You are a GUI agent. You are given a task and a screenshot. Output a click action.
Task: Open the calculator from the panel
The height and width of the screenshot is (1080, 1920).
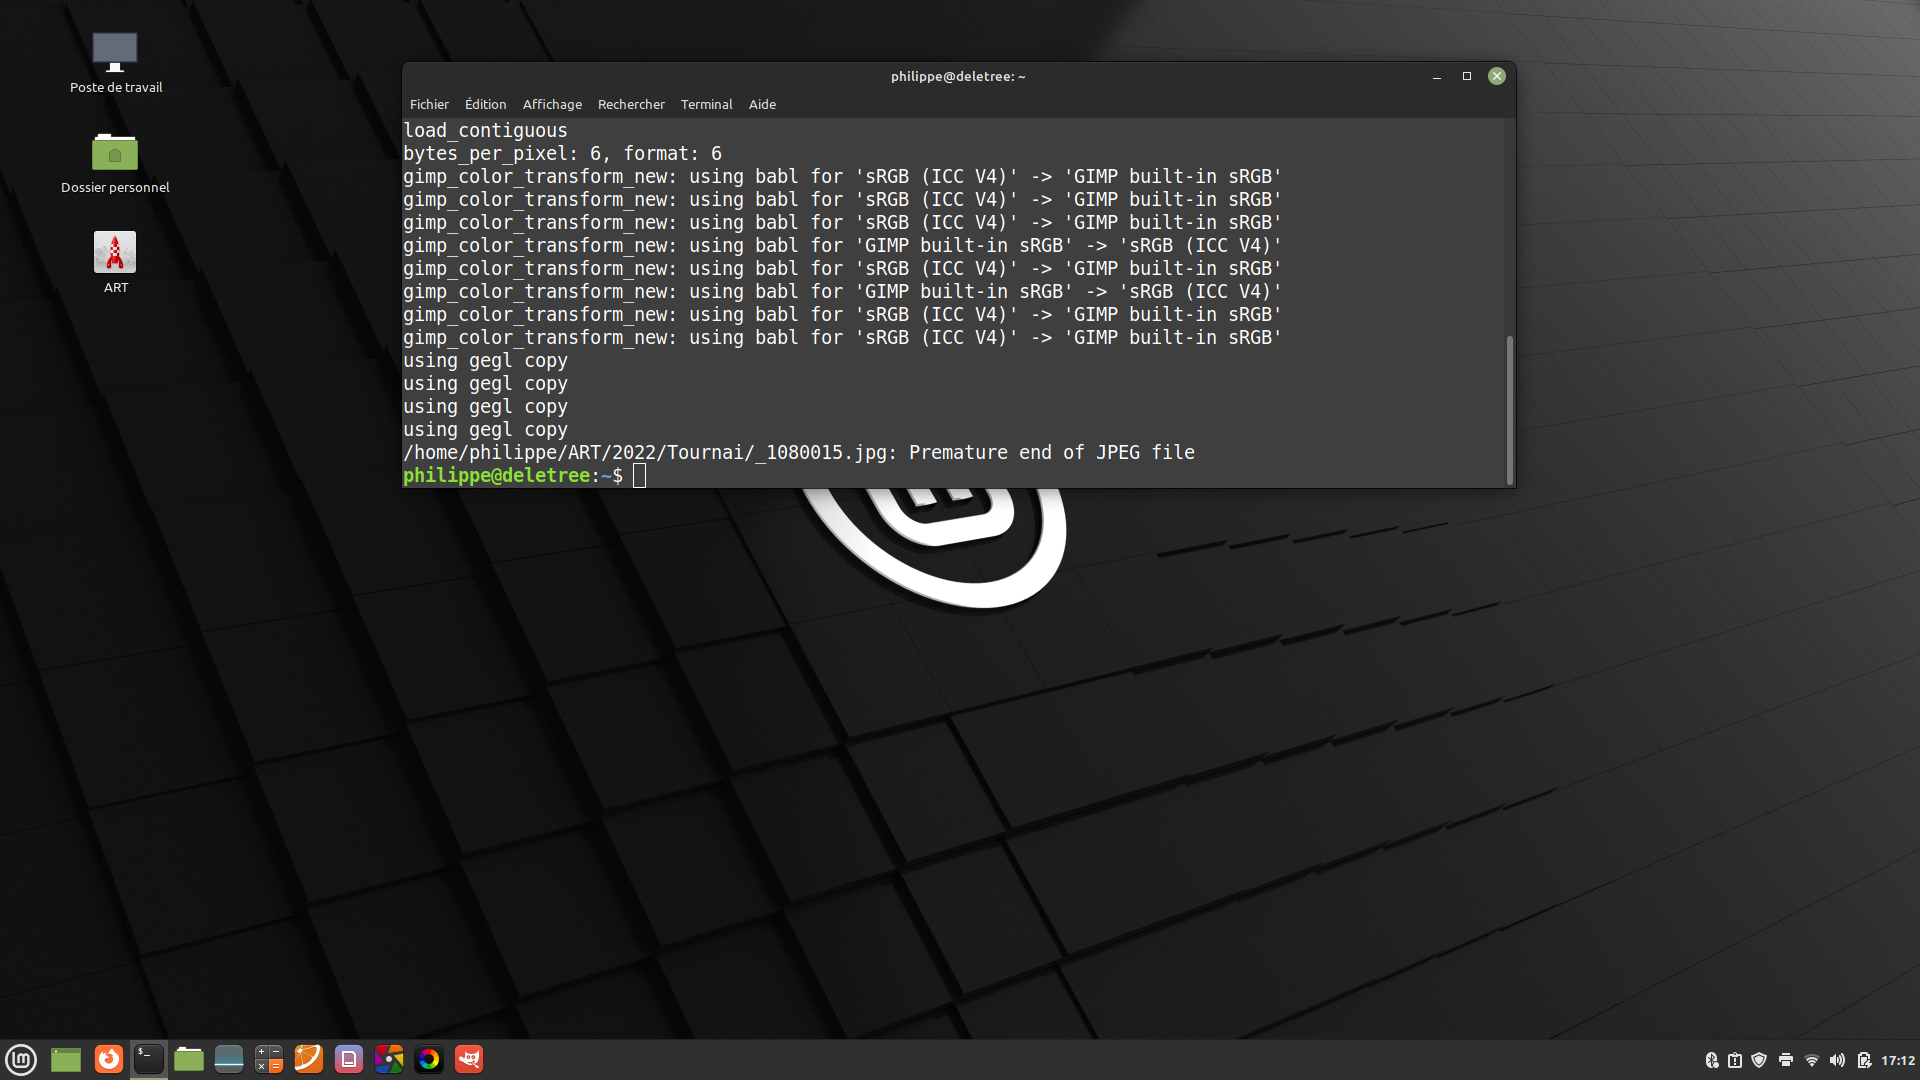click(x=269, y=1059)
